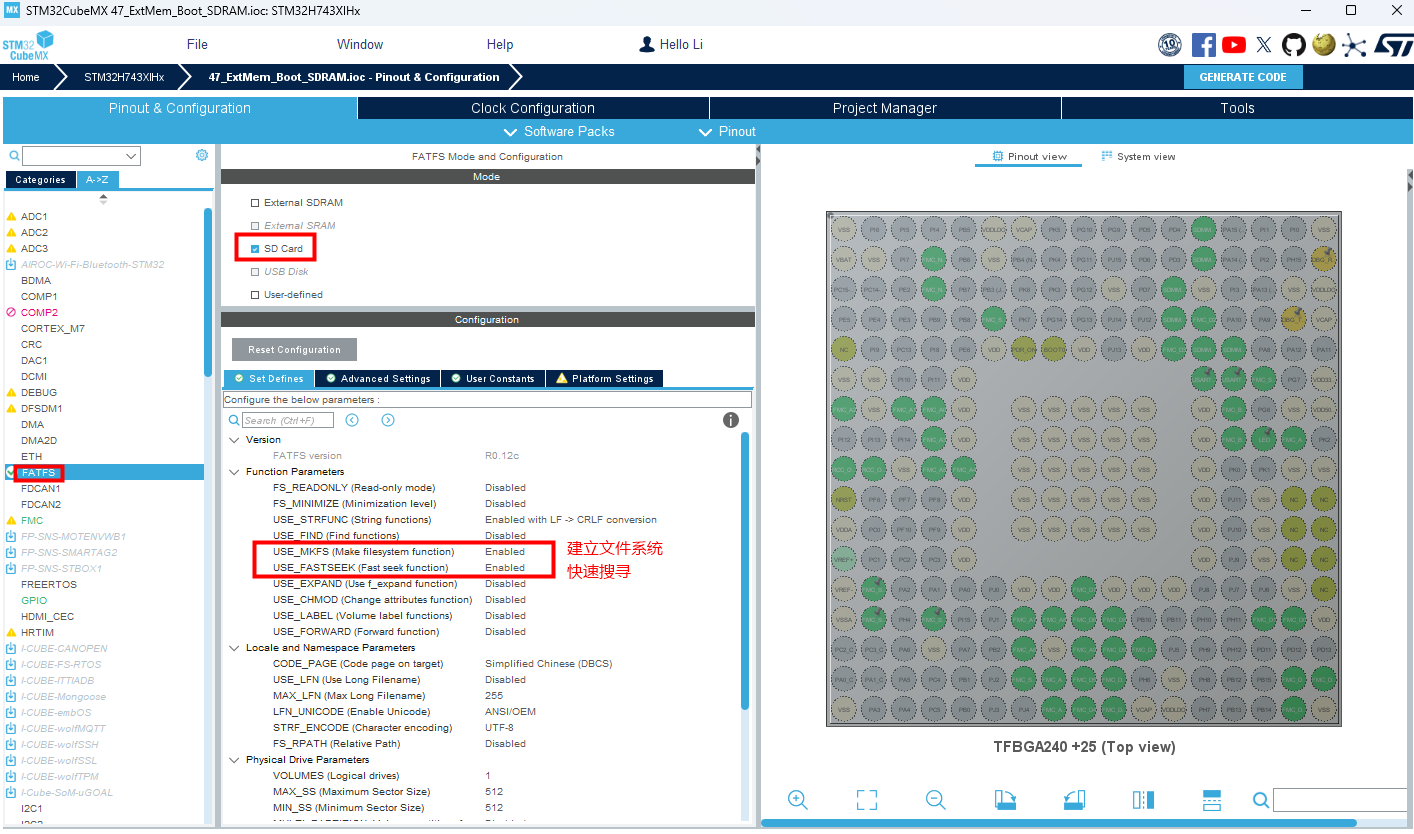Screen dimensions: 1414x834
Task: Click the user profile icon beside Hello Li
Action: point(647,44)
